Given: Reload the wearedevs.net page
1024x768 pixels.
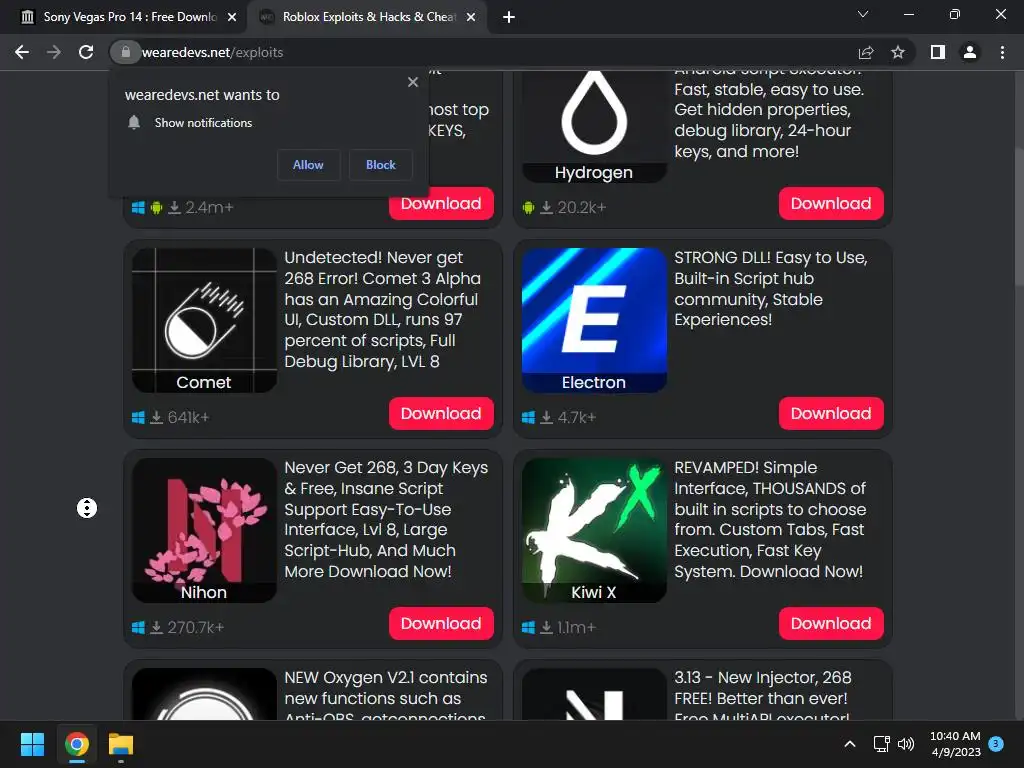Looking at the screenshot, I should tap(86, 52).
